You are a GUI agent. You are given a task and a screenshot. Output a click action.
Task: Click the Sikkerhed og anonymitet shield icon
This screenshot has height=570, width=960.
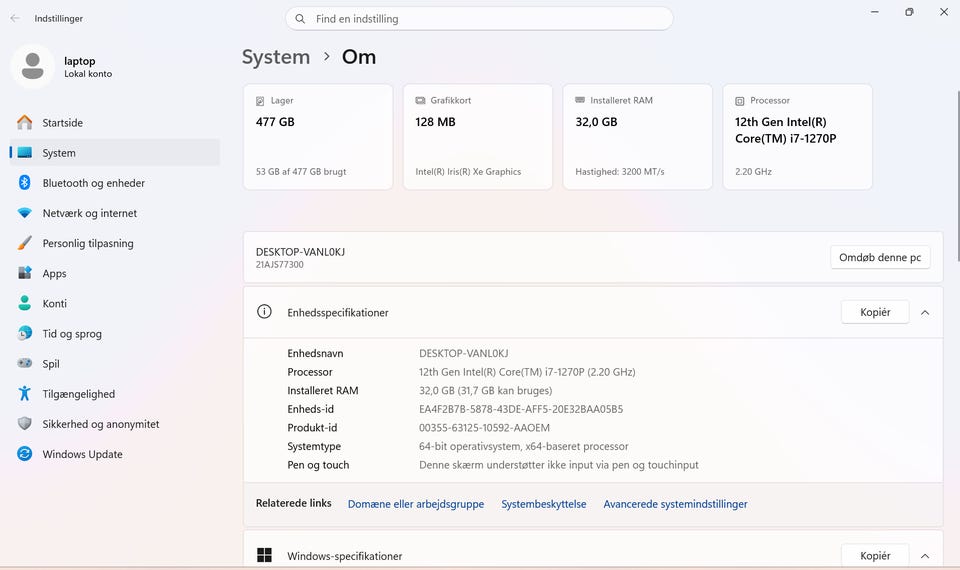coord(25,424)
